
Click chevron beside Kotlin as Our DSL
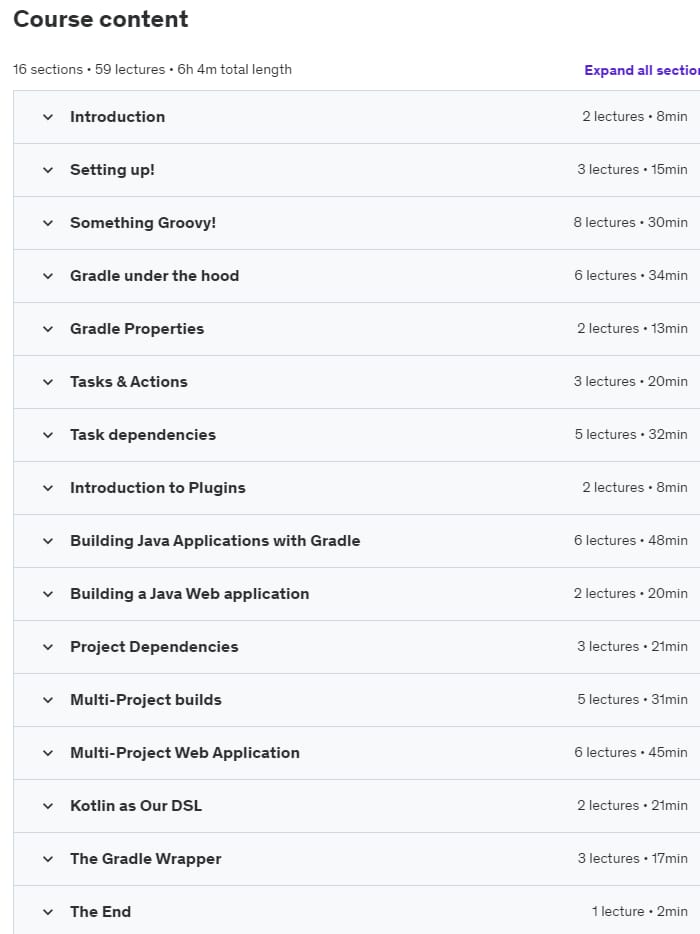[x=48, y=806]
